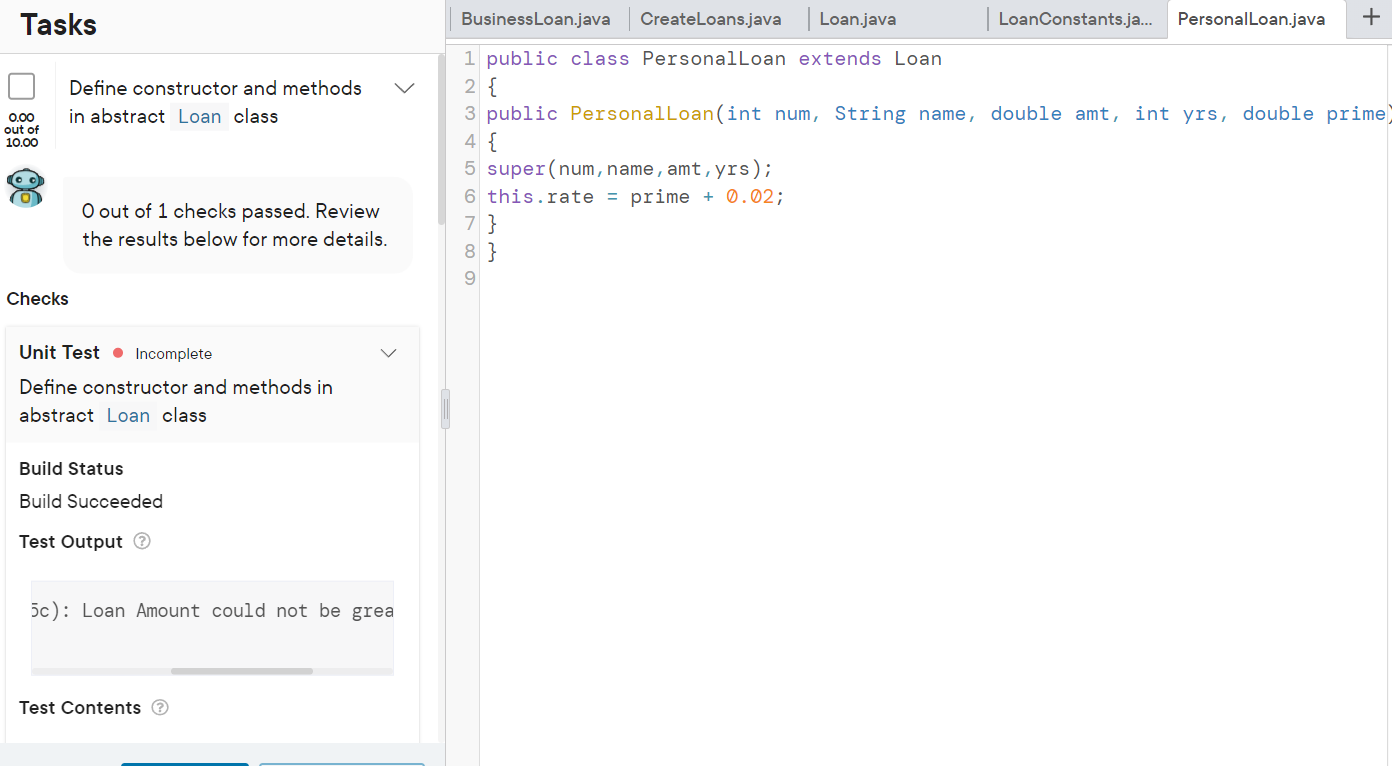The width and height of the screenshot is (1392, 766).
Task: Tick the task completion checkbox
Action: 22,87
